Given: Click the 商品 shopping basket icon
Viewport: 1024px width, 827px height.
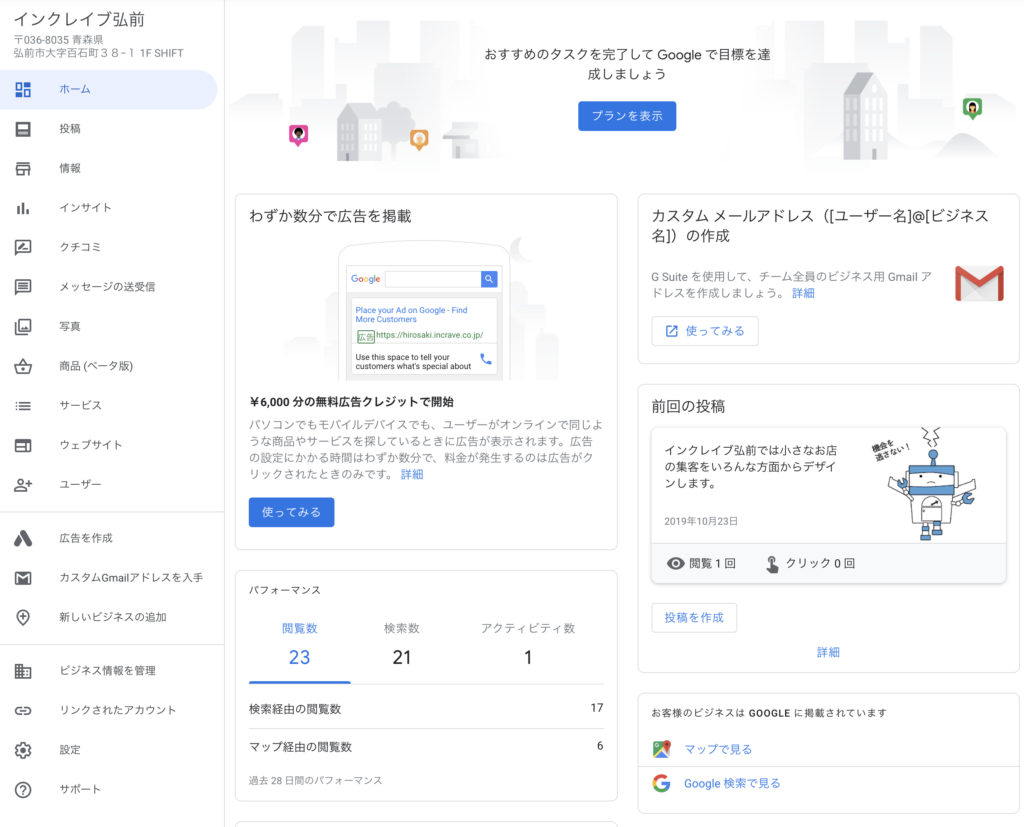Looking at the screenshot, I should coord(23,366).
